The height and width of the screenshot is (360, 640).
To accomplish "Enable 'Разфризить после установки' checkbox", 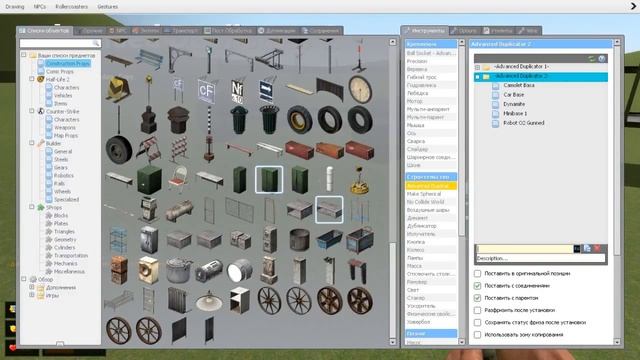I will [477, 310].
